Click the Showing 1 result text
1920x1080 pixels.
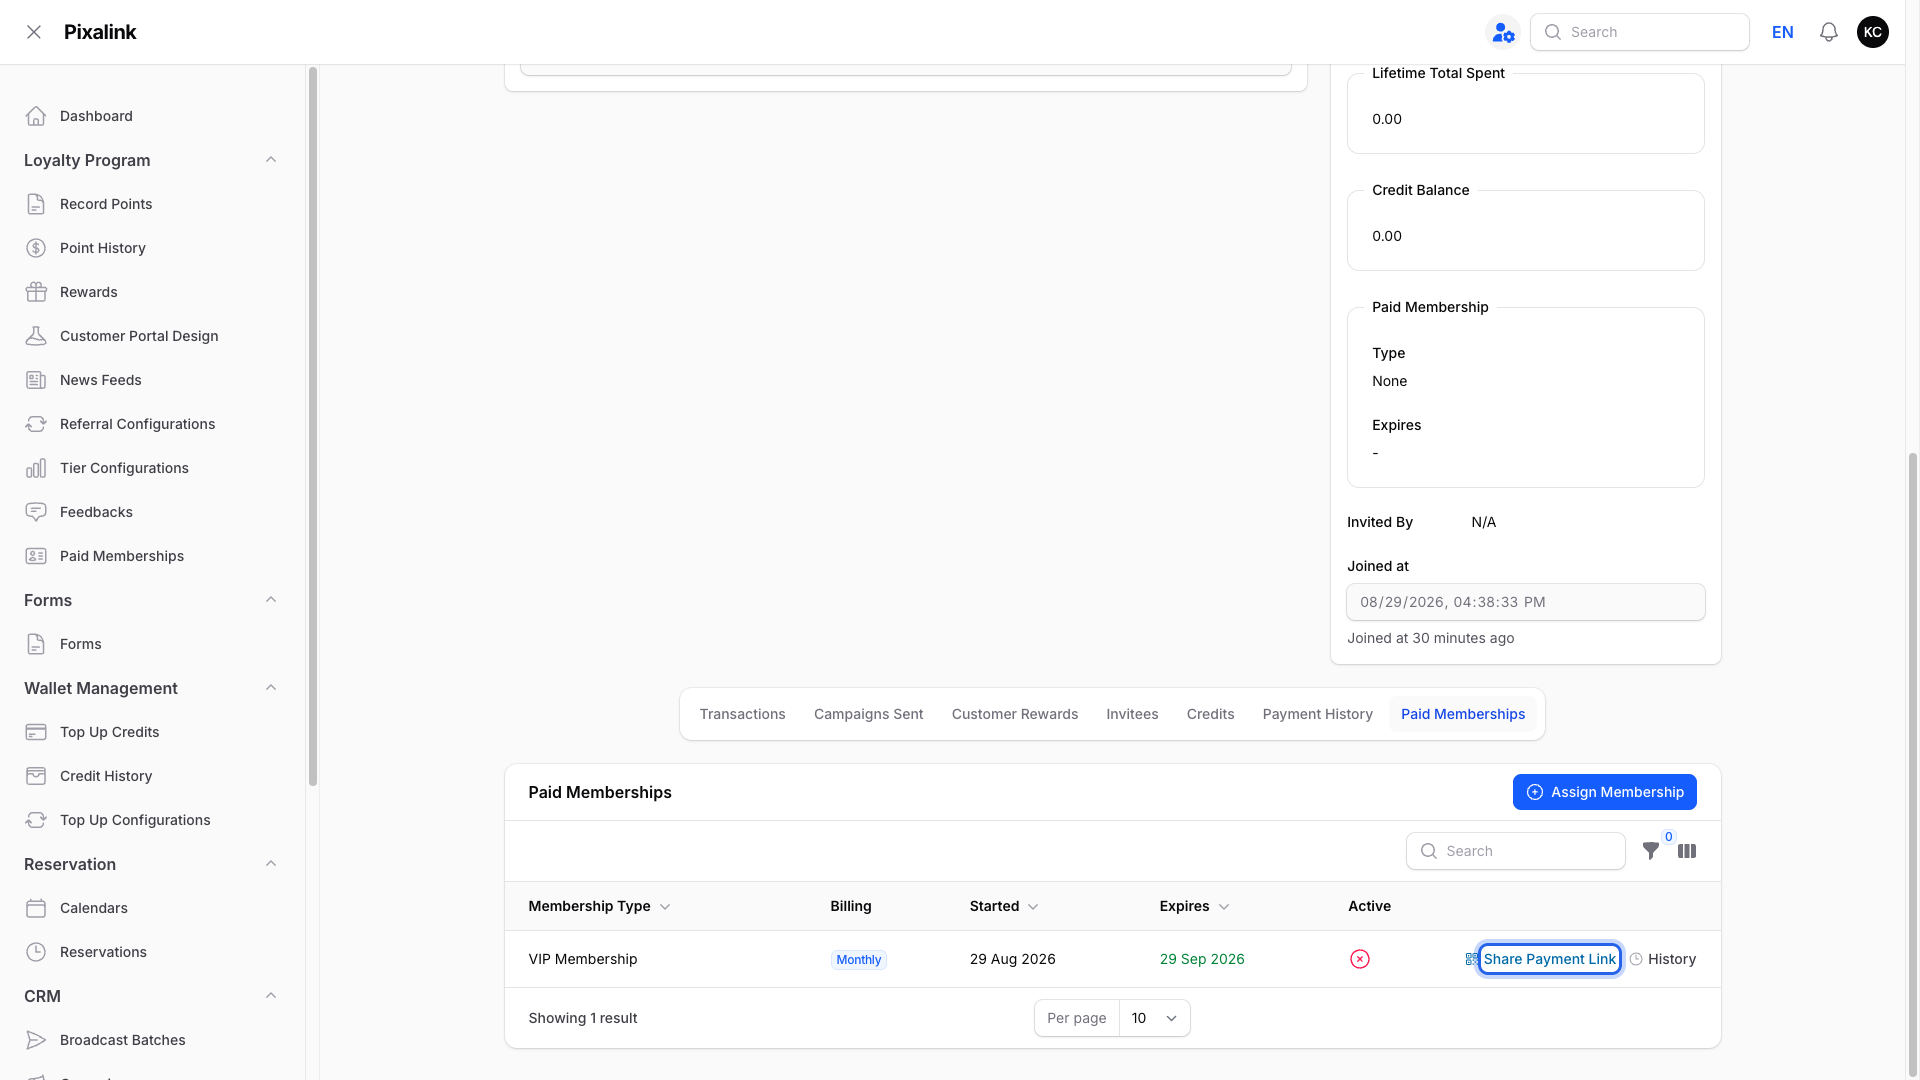[x=582, y=1018]
